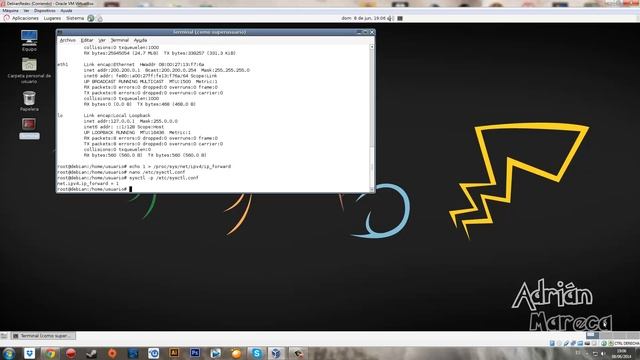Click the show desktop button in bottom panel
This screenshot has height=360, width=640.
tap(4, 336)
